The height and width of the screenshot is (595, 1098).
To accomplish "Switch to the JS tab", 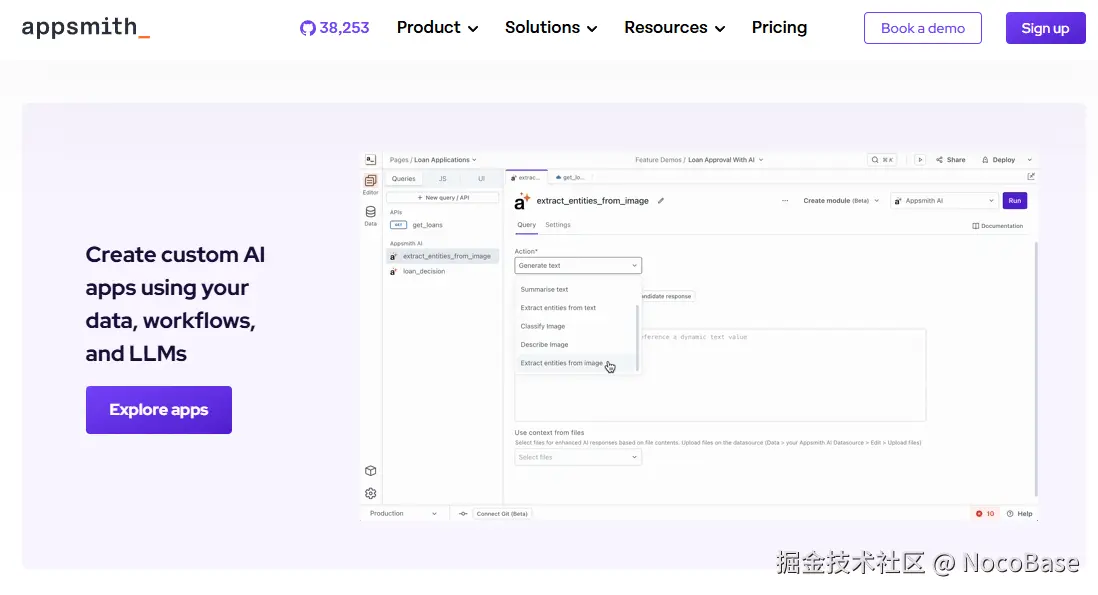I will point(442,178).
